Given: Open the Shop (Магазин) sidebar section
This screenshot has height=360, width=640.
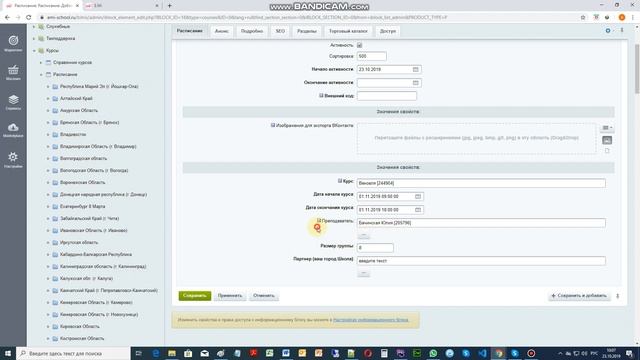Looking at the screenshot, I should [x=13, y=72].
